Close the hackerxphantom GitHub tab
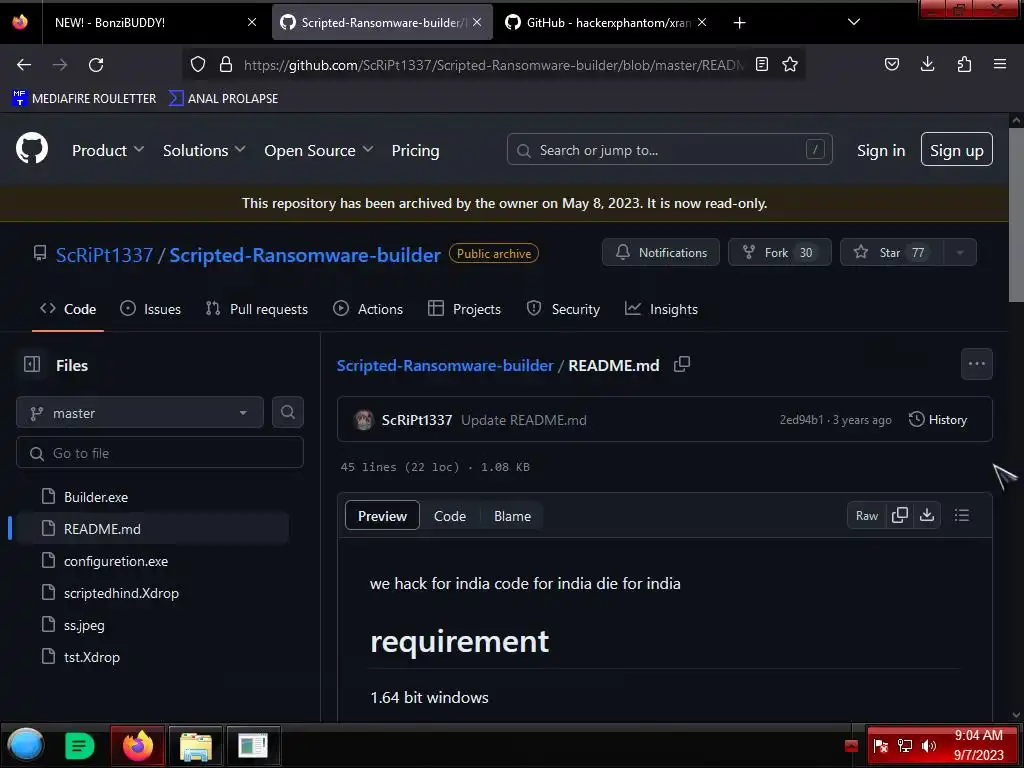The width and height of the screenshot is (1024, 768). click(x=702, y=22)
